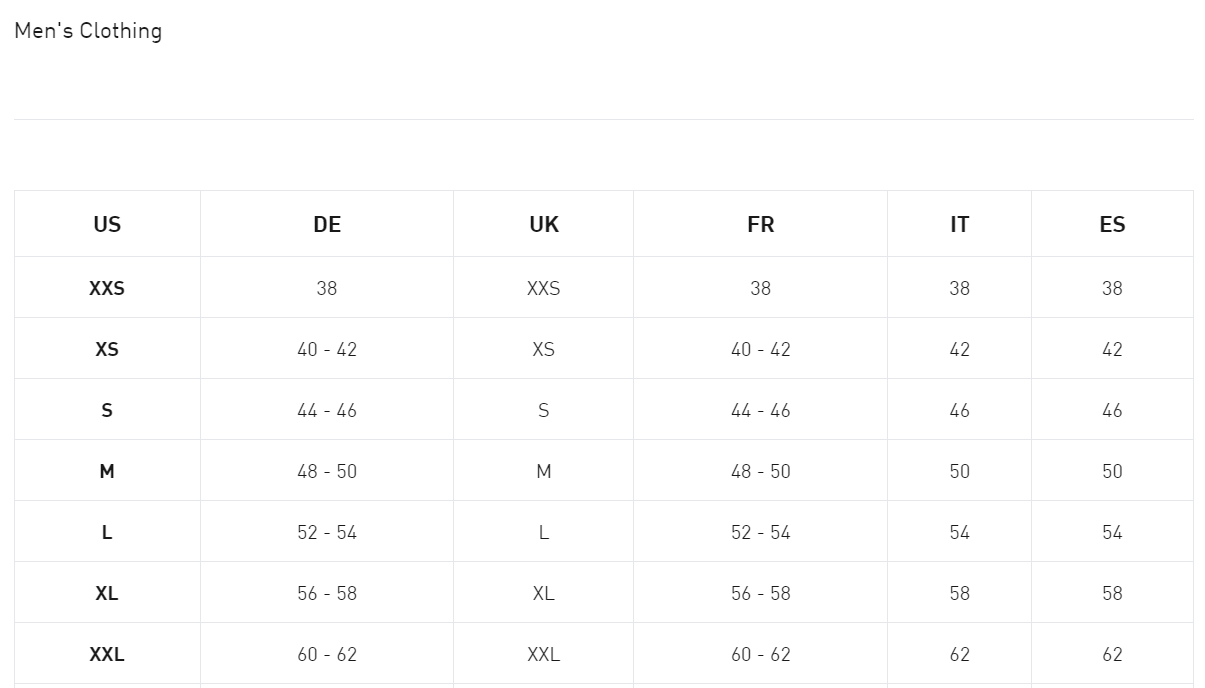The image size is (1205, 688).
Task: Select the IT column header
Action: [x=959, y=225]
